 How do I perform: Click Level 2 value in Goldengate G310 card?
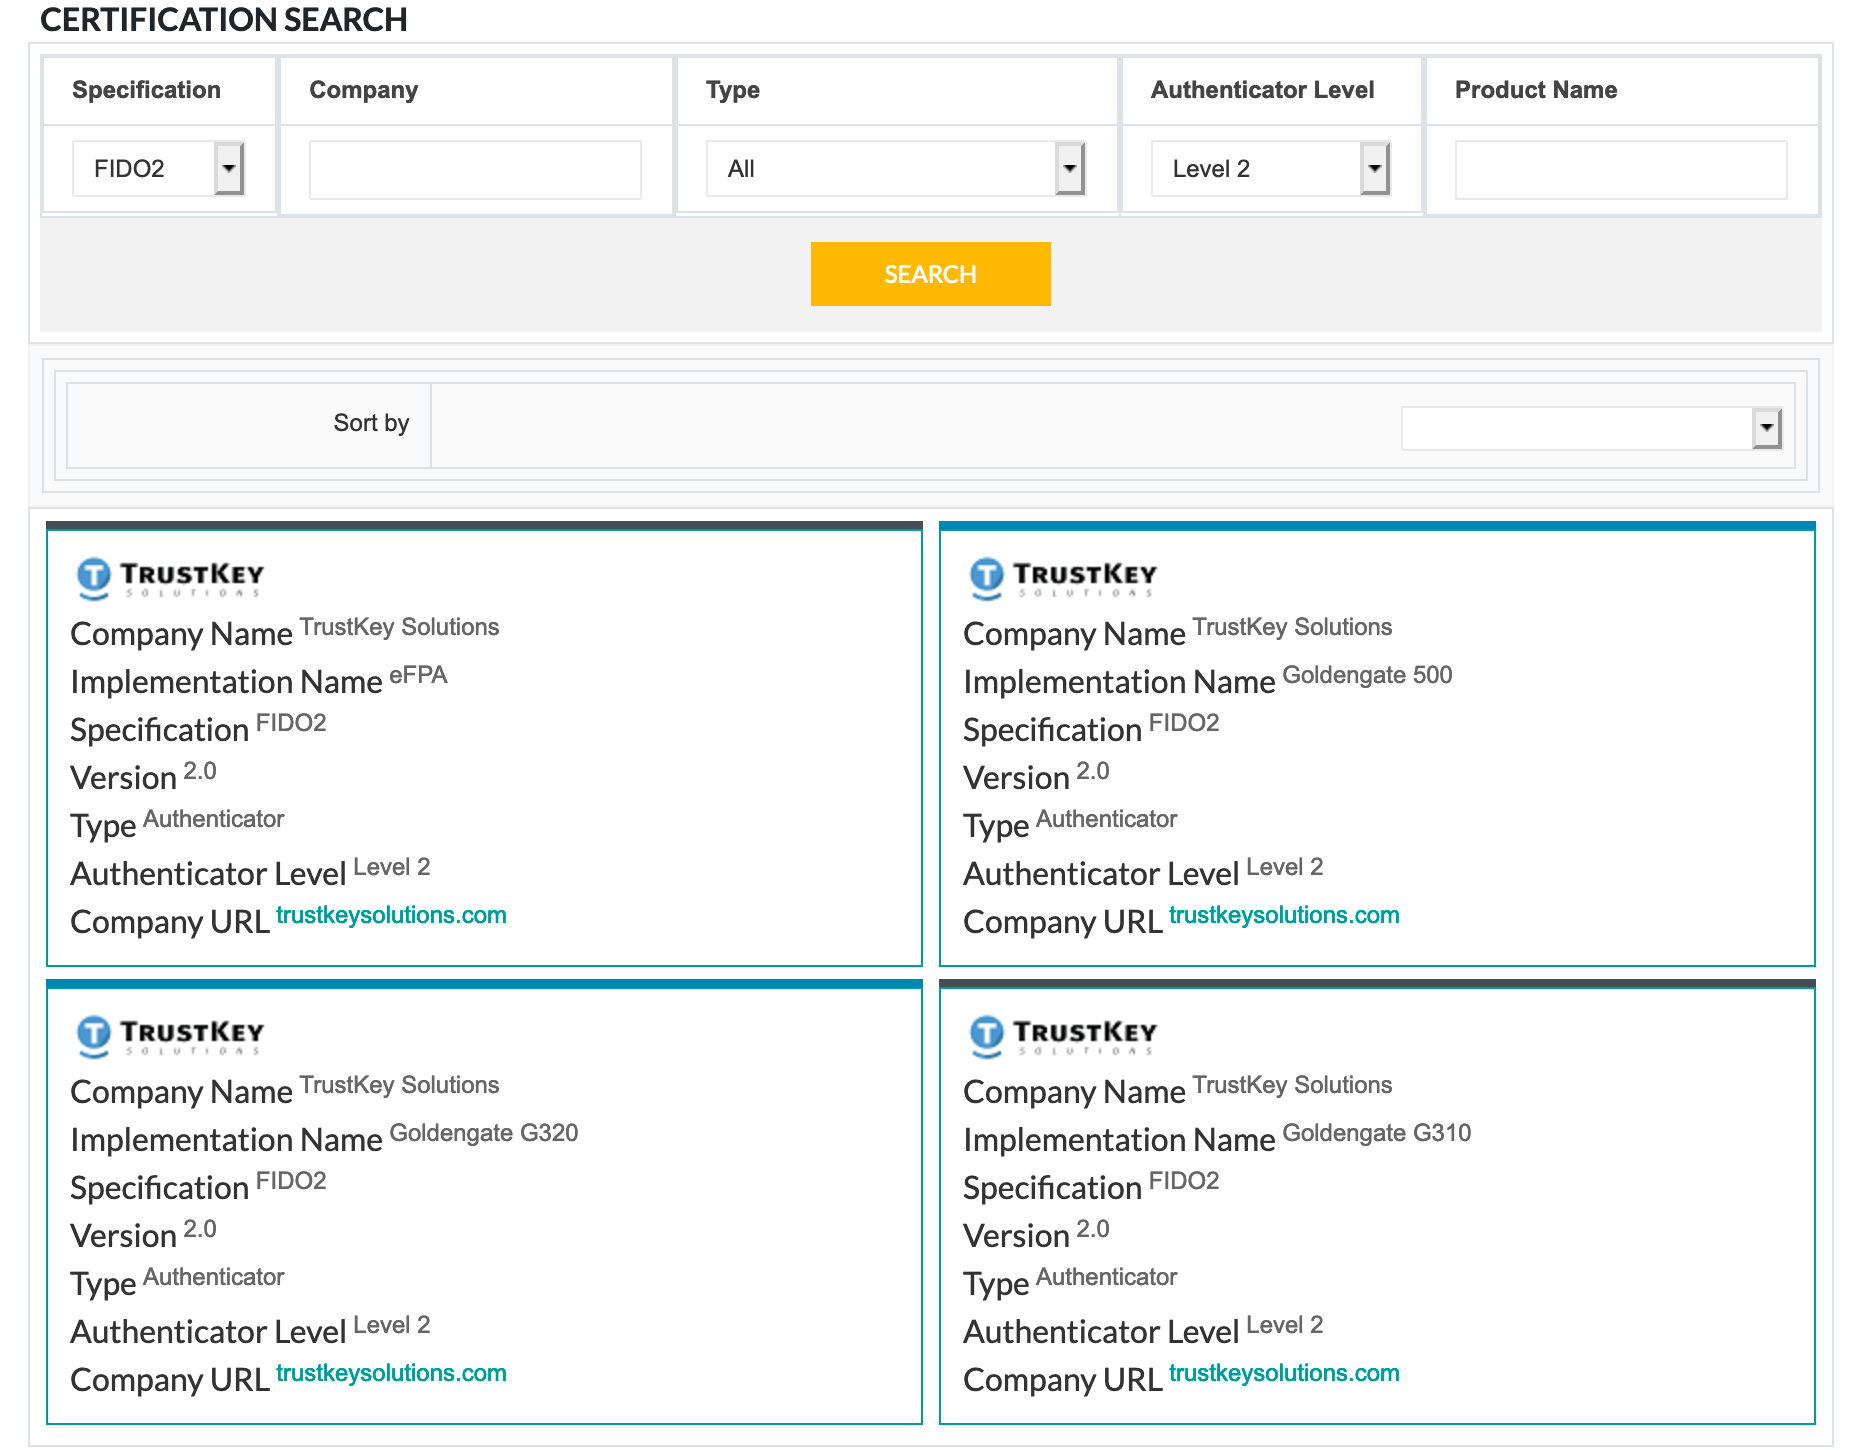(x=1285, y=1325)
